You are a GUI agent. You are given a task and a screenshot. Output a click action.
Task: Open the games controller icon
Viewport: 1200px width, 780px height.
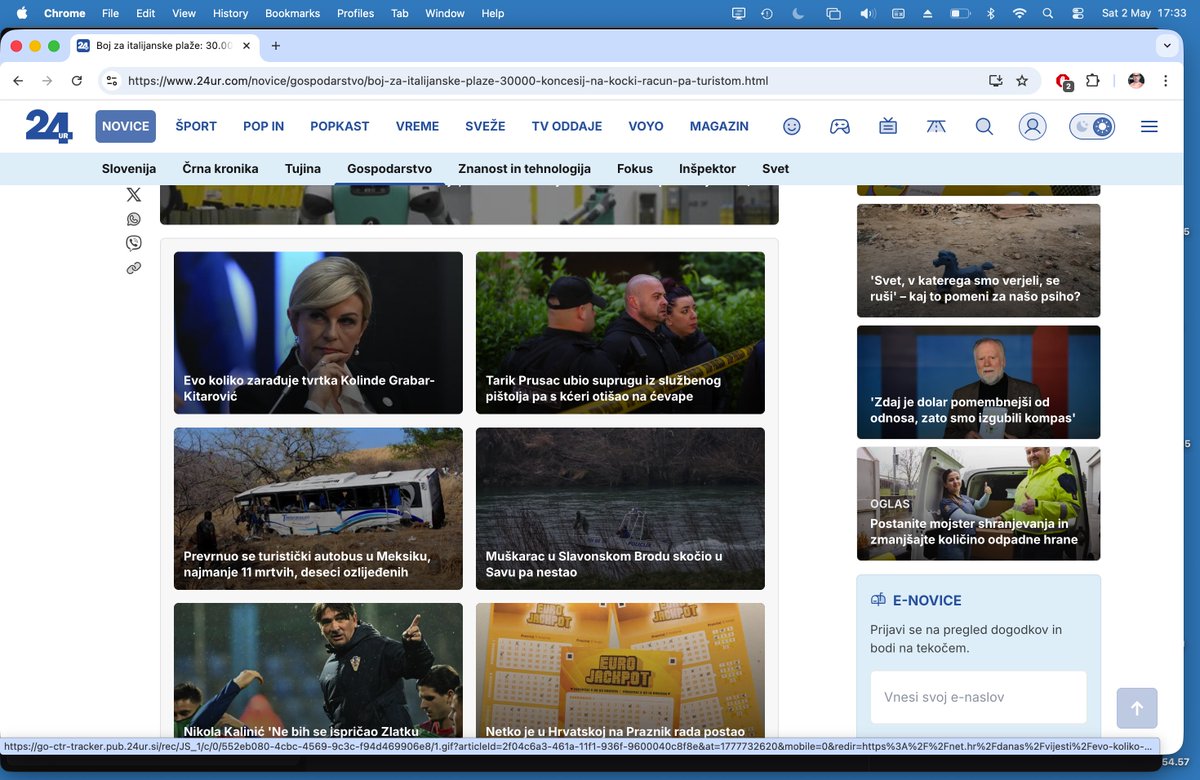coord(840,126)
